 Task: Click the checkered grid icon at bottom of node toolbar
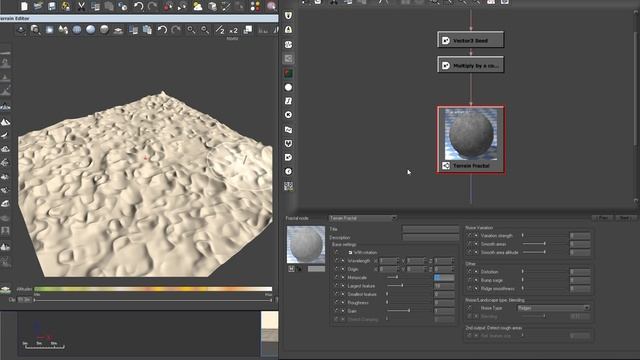coord(288,186)
